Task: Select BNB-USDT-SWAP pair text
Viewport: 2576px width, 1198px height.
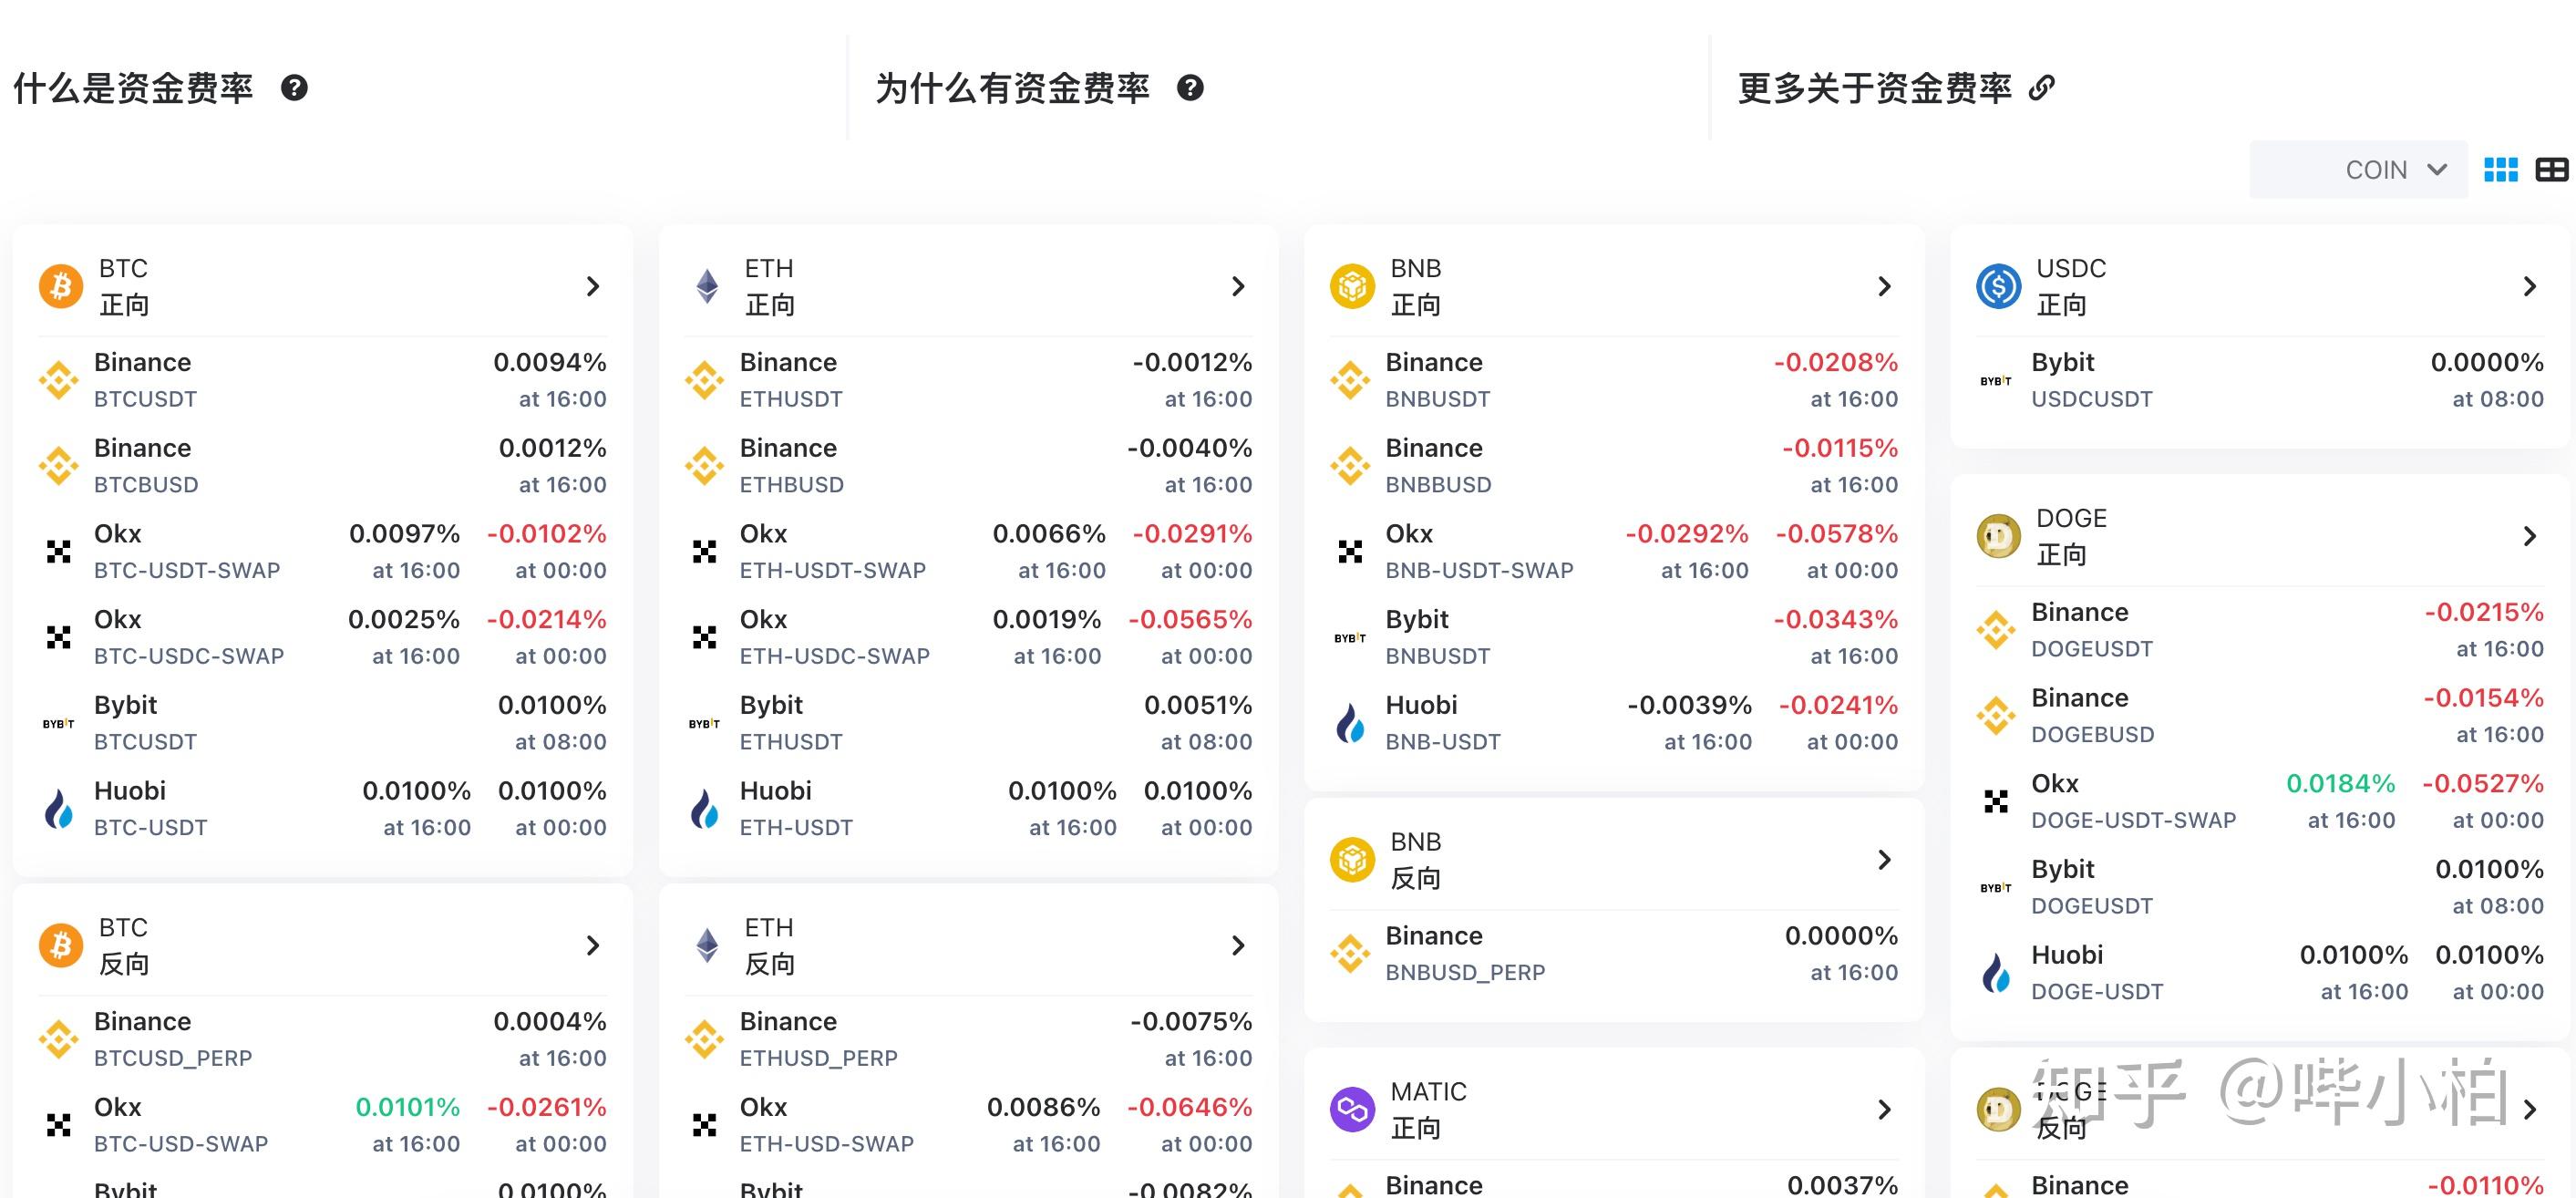Action: click(x=1480, y=570)
